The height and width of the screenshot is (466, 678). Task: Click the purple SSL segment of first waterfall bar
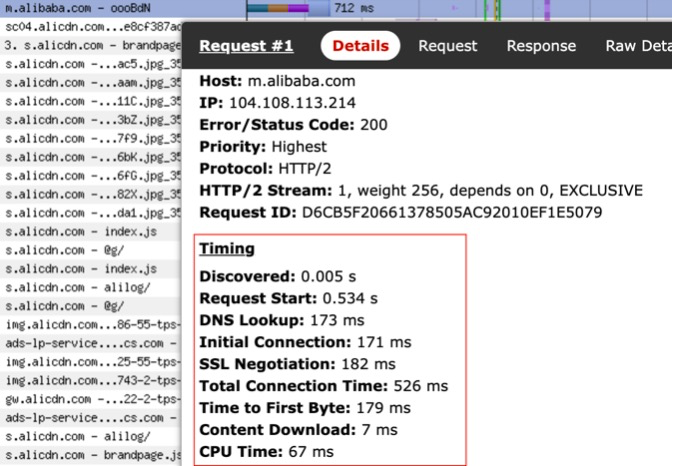click(x=298, y=8)
